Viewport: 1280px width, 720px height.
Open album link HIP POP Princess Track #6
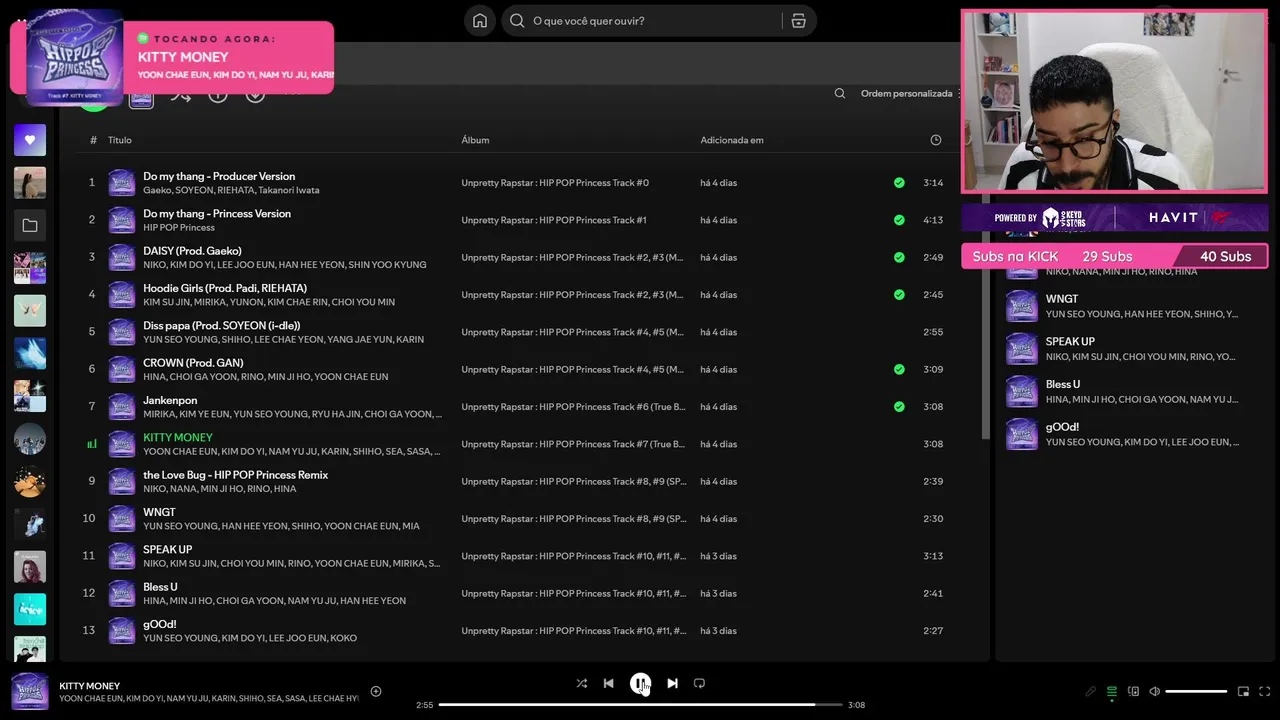click(x=573, y=407)
